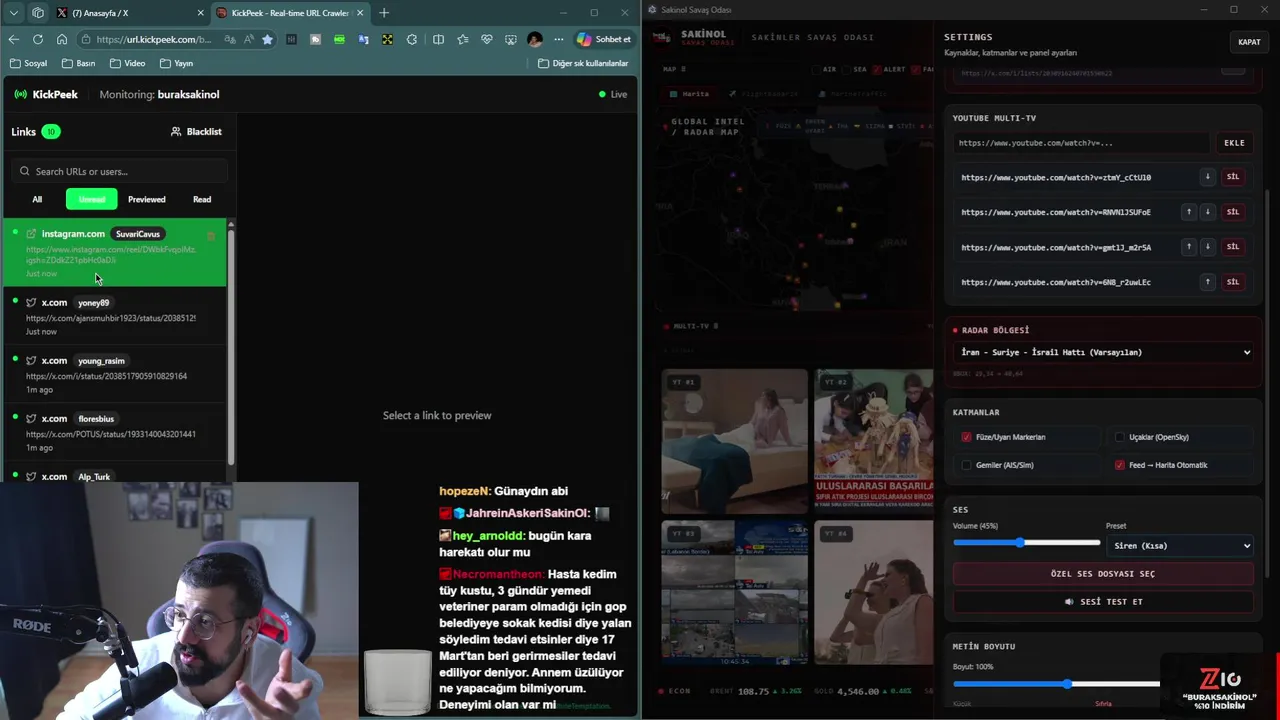Add YouTube URL with EKLE button
The image size is (1280, 720).
tap(1234, 143)
